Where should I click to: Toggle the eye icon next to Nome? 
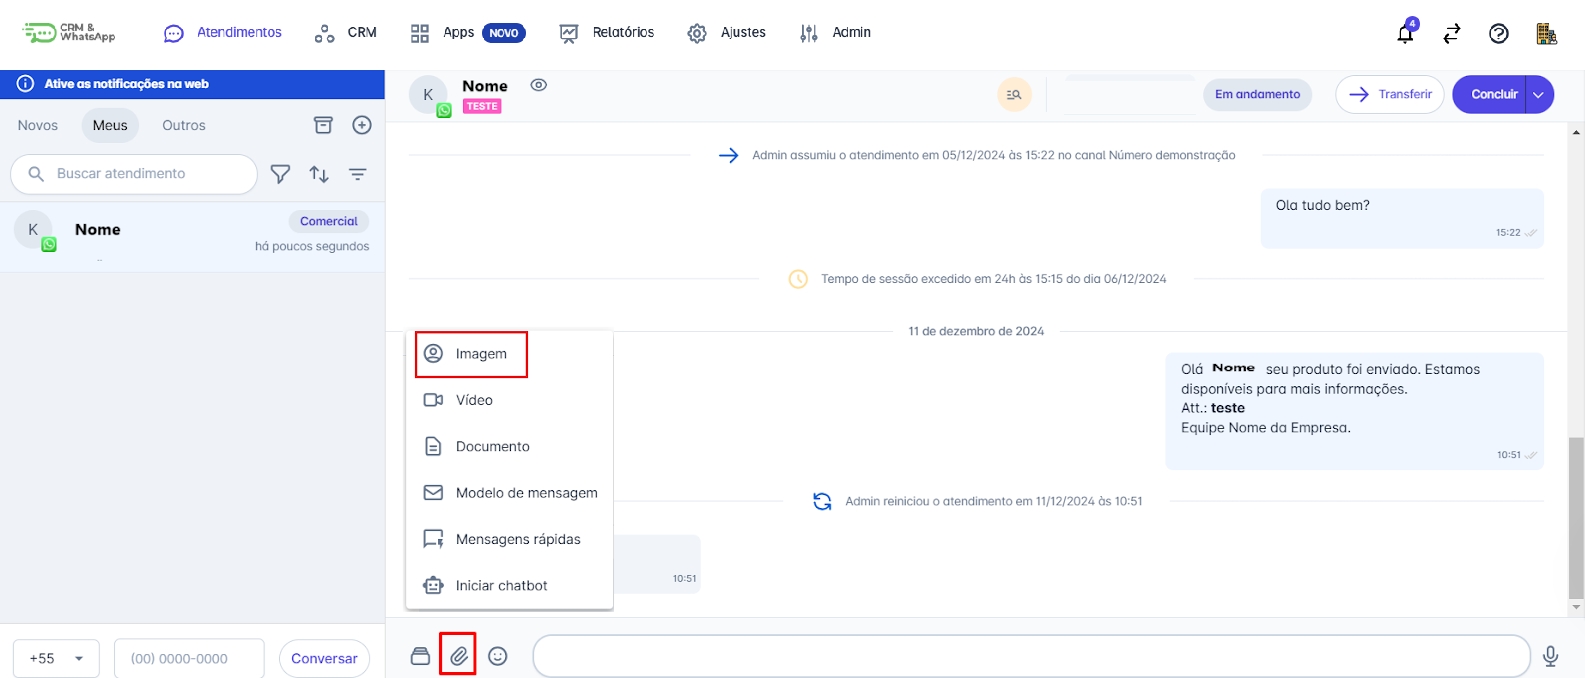(538, 85)
